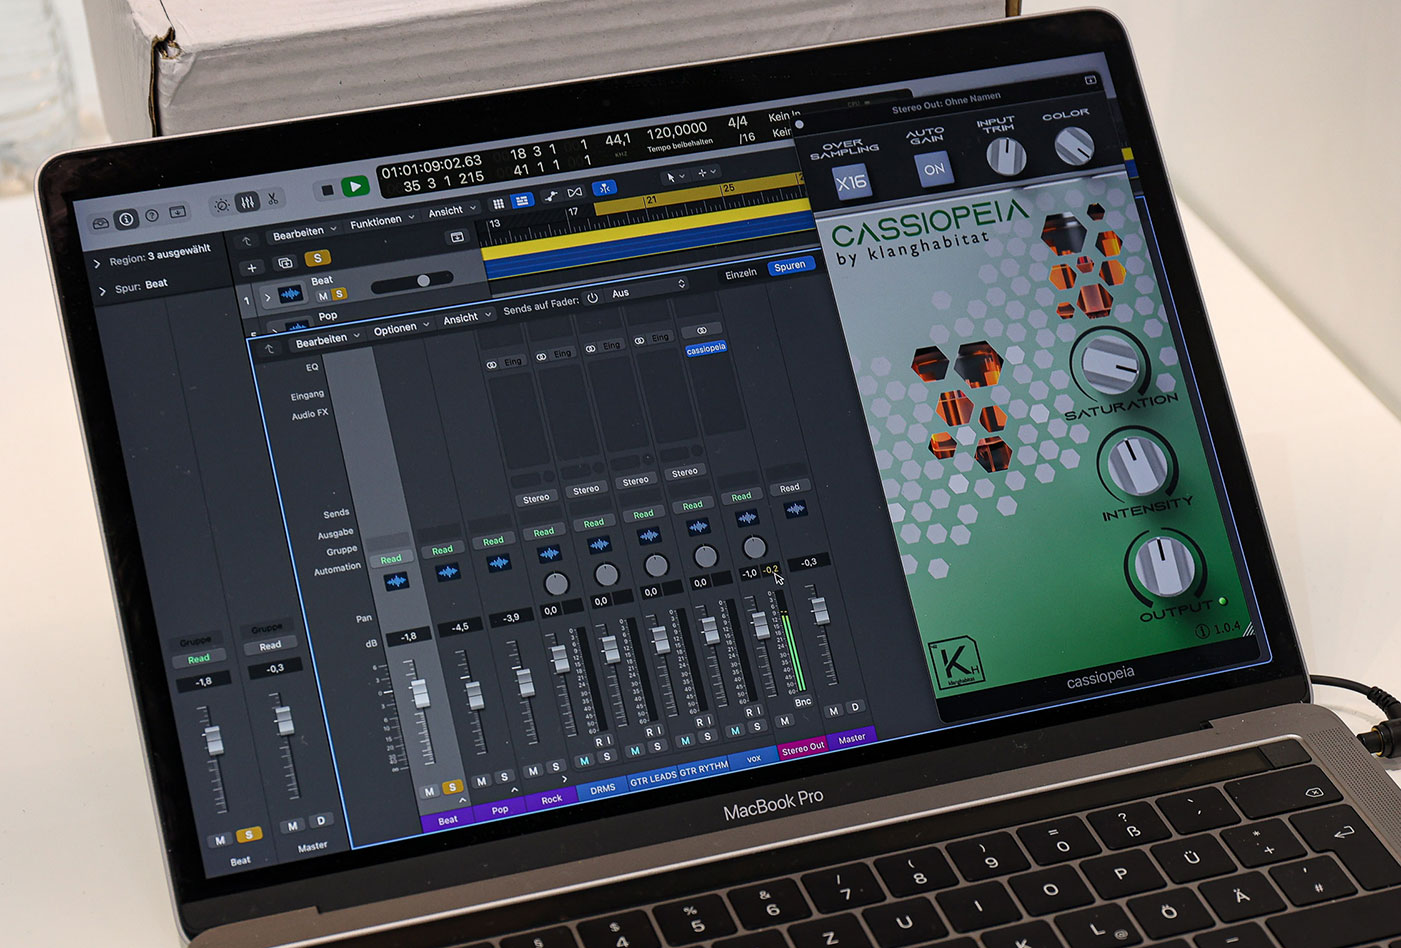Open tracks area Bearbeiten menu

coord(305,234)
